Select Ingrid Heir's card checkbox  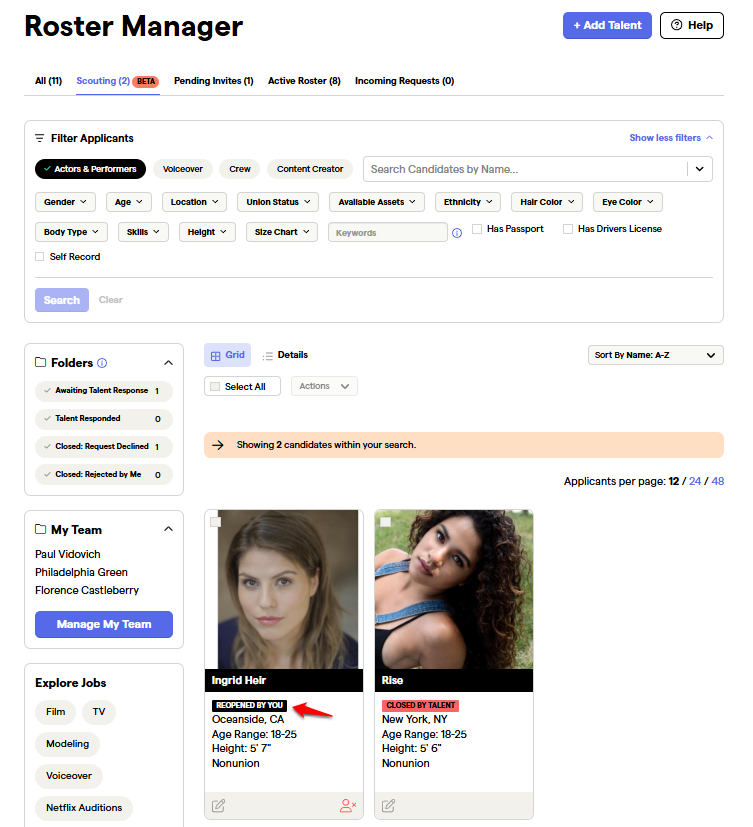(215, 522)
